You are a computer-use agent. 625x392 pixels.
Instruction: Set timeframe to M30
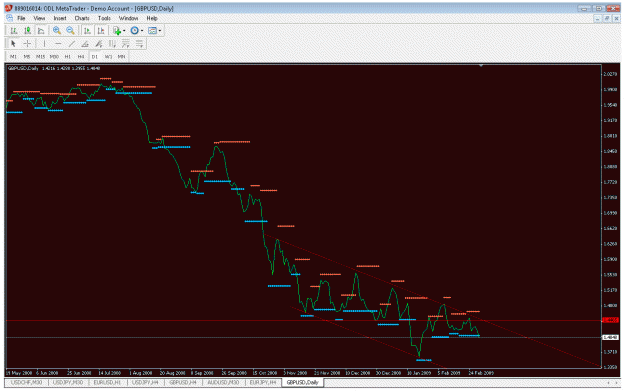[54, 57]
